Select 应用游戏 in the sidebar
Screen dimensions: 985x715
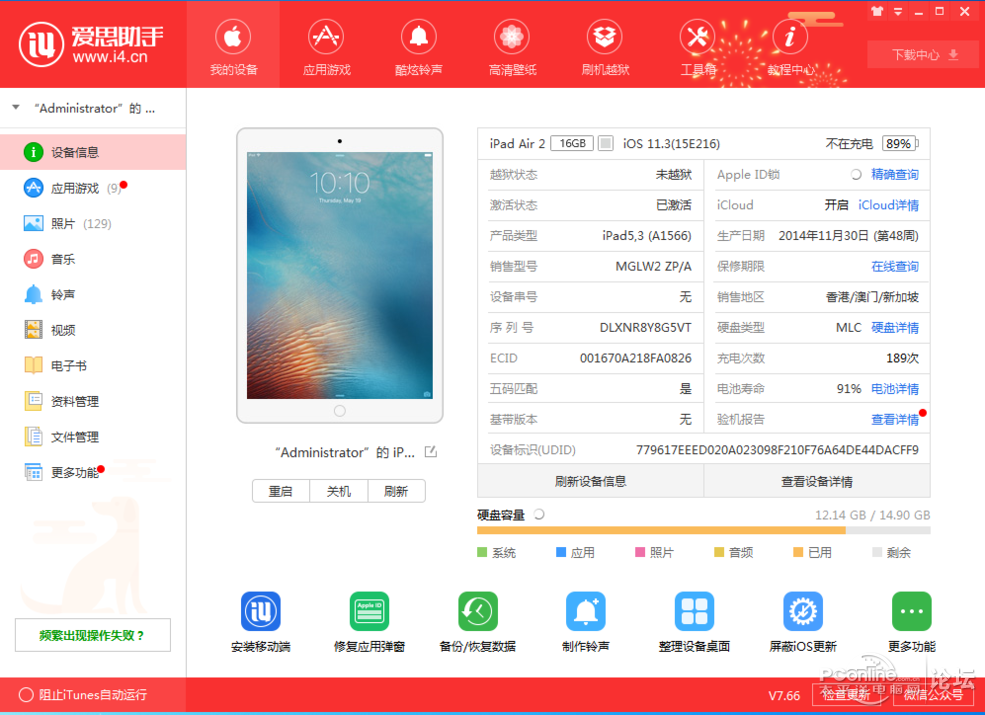pyautogui.click(x=93, y=188)
